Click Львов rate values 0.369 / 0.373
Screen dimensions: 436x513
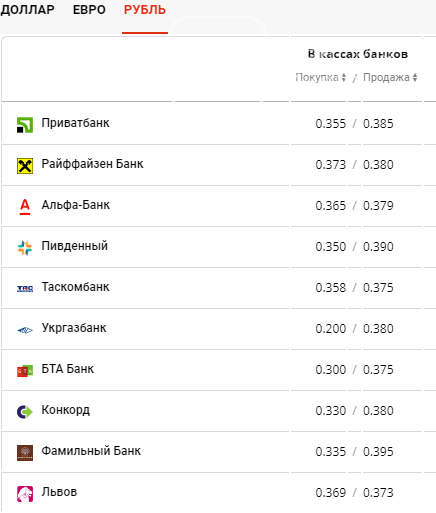pyautogui.click(x=354, y=493)
